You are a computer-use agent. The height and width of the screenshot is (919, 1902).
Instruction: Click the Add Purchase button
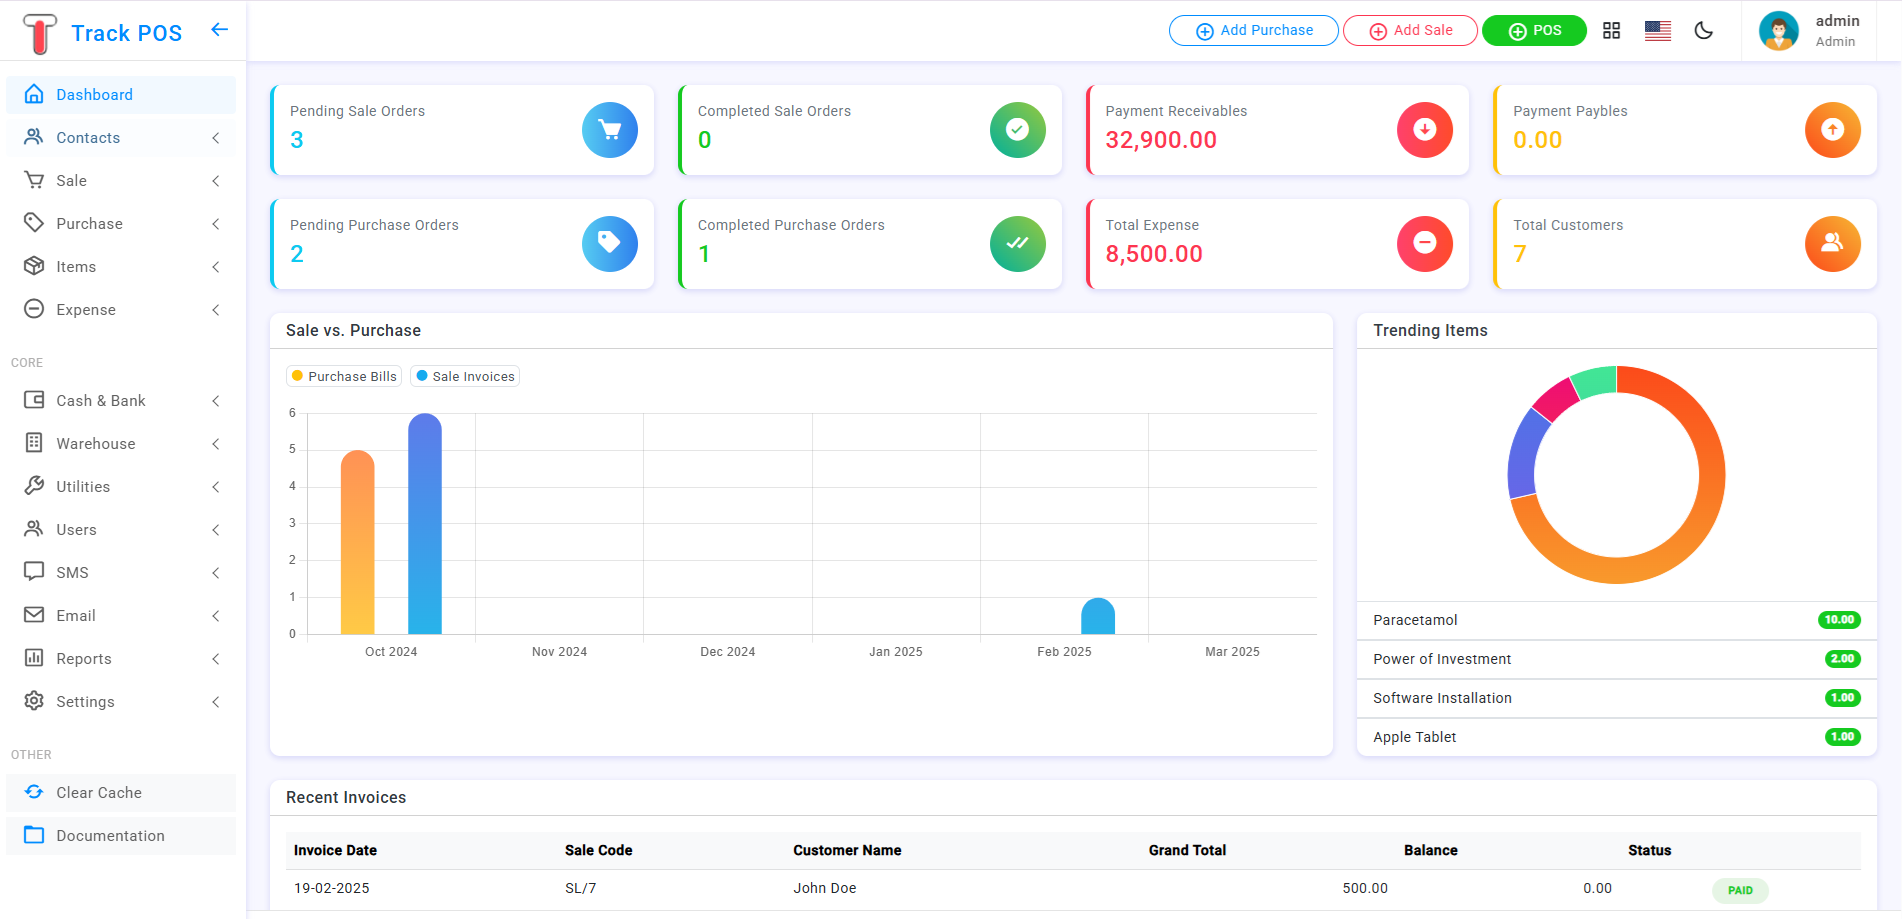1253,31
